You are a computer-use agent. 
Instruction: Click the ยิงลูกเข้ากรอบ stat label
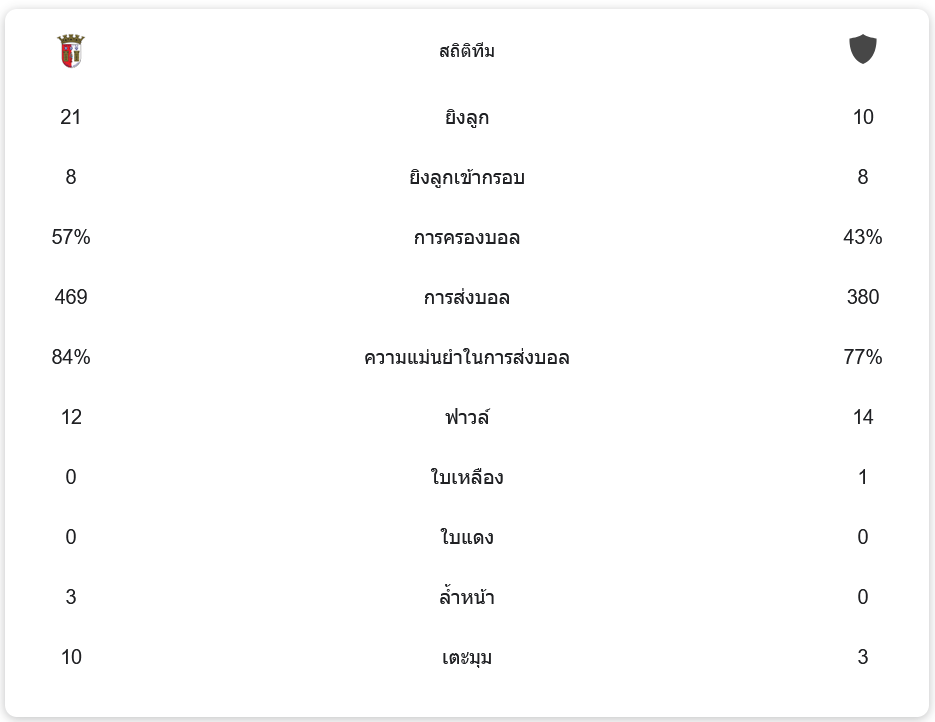(x=467, y=178)
